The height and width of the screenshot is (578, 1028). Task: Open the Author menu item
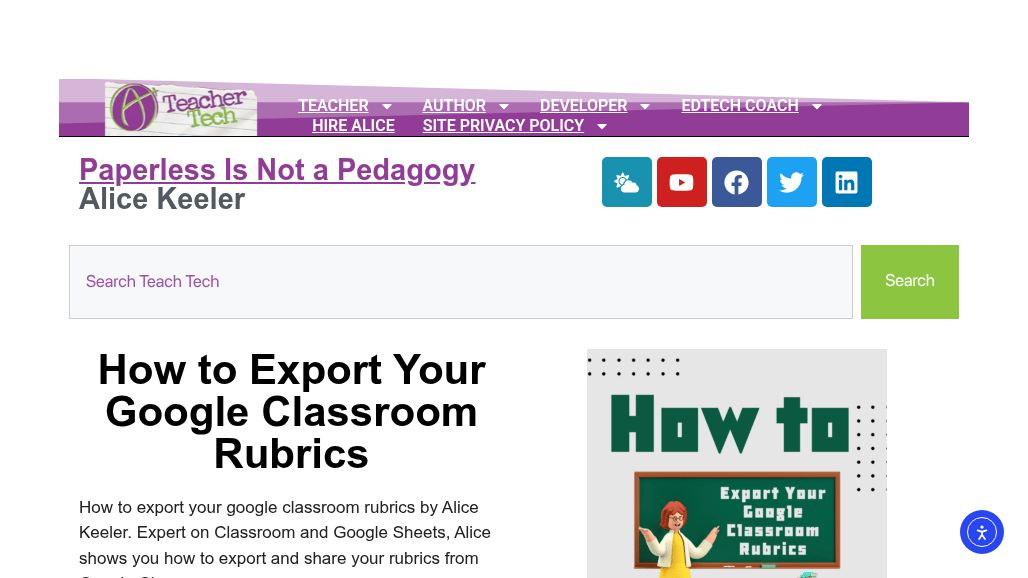coord(454,106)
